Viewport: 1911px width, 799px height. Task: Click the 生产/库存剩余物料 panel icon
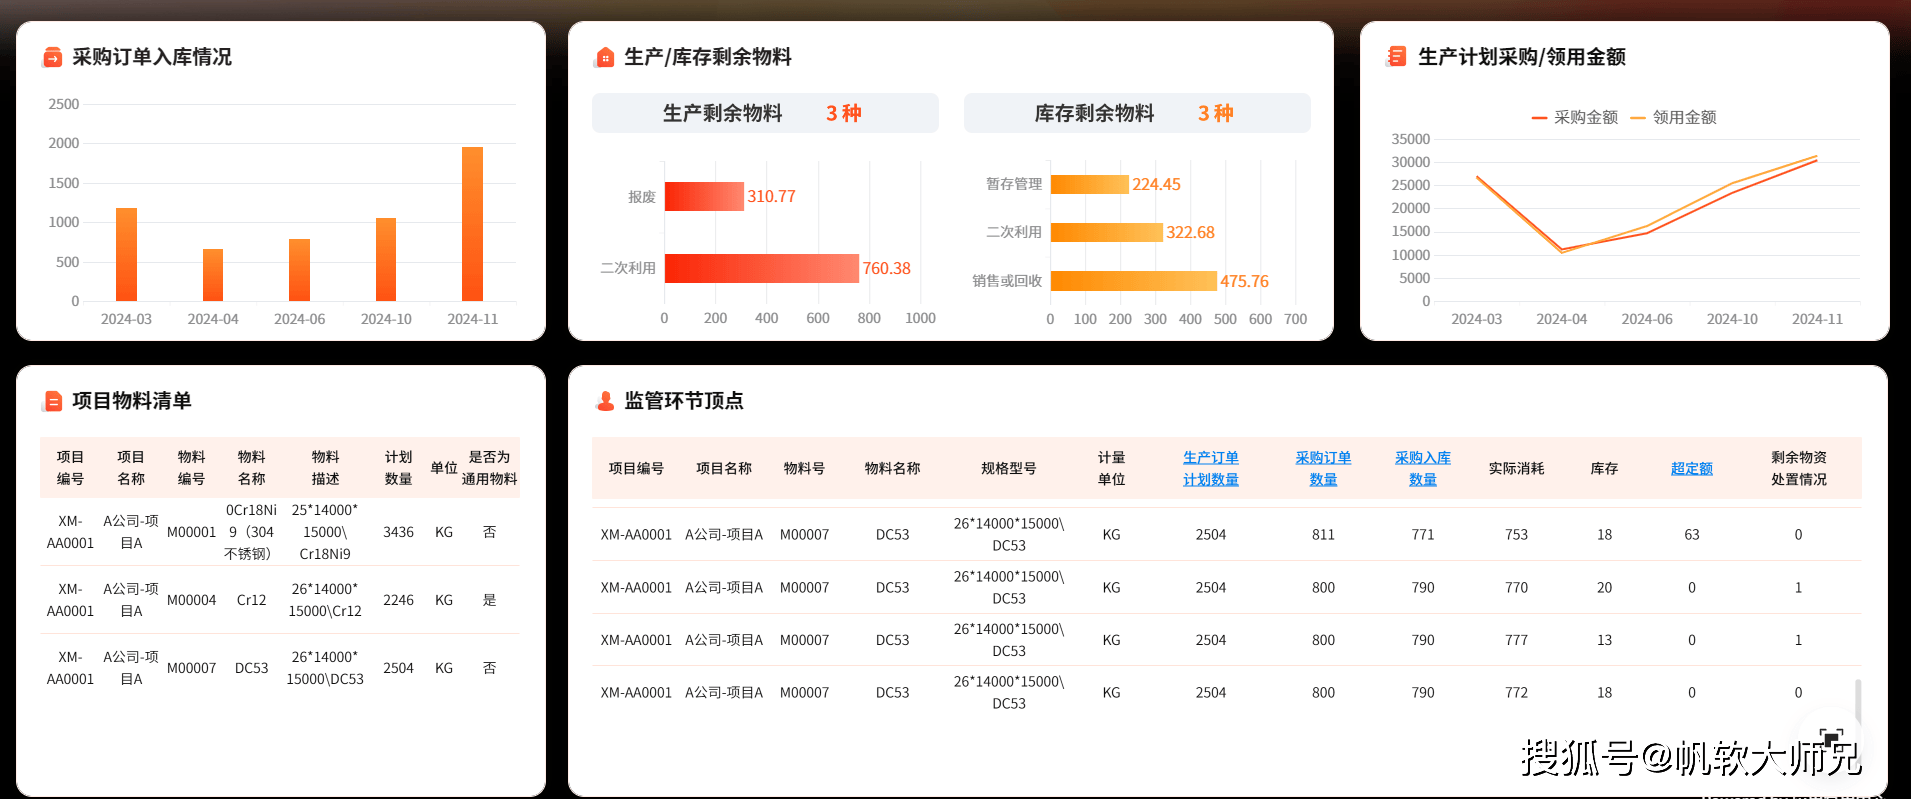pos(604,58)
